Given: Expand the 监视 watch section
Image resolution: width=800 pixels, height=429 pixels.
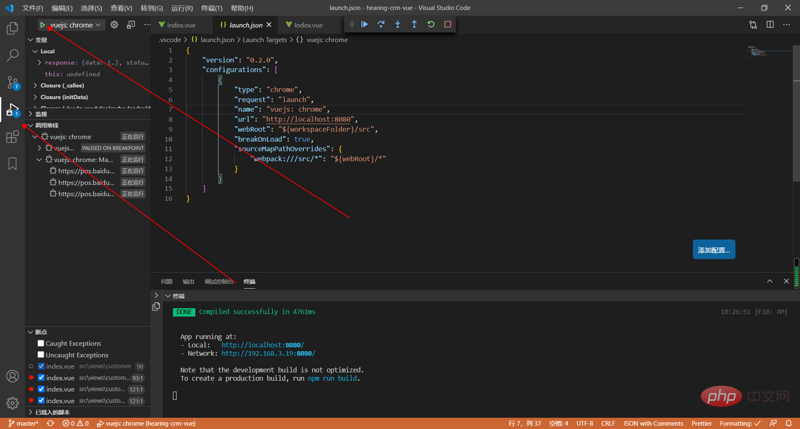Looking at the screenshot, I should point(31,114).
